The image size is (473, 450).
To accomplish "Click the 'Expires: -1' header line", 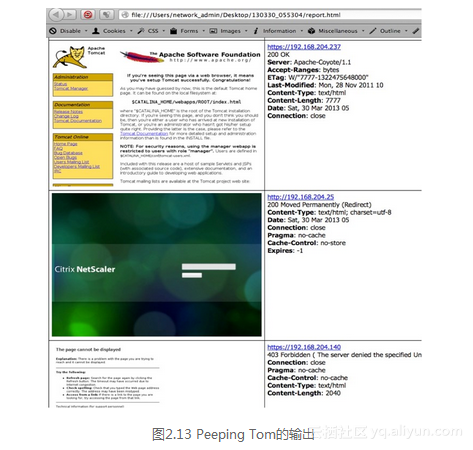I will tap(285, 251).
